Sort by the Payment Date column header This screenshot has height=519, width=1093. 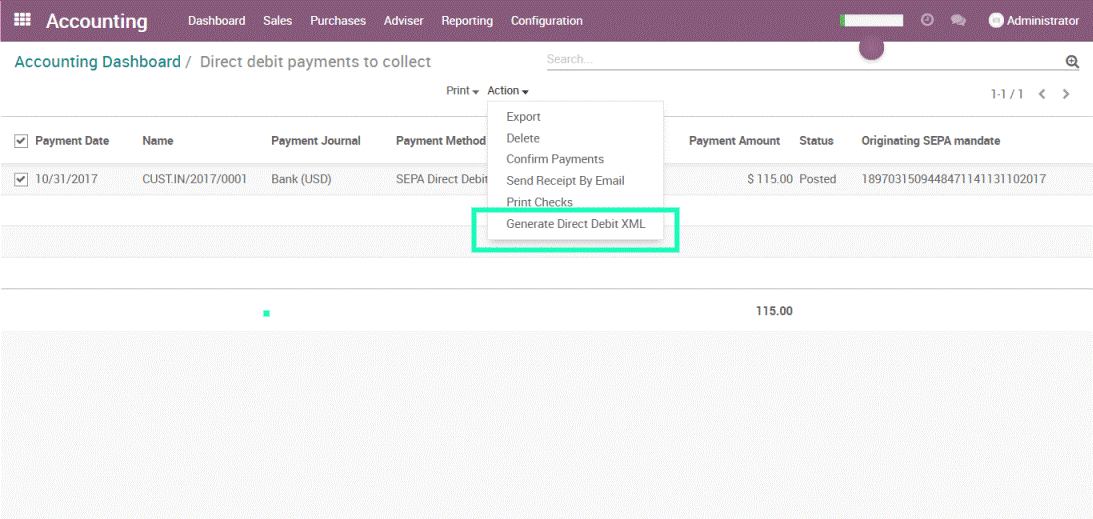tap(72, 141)
